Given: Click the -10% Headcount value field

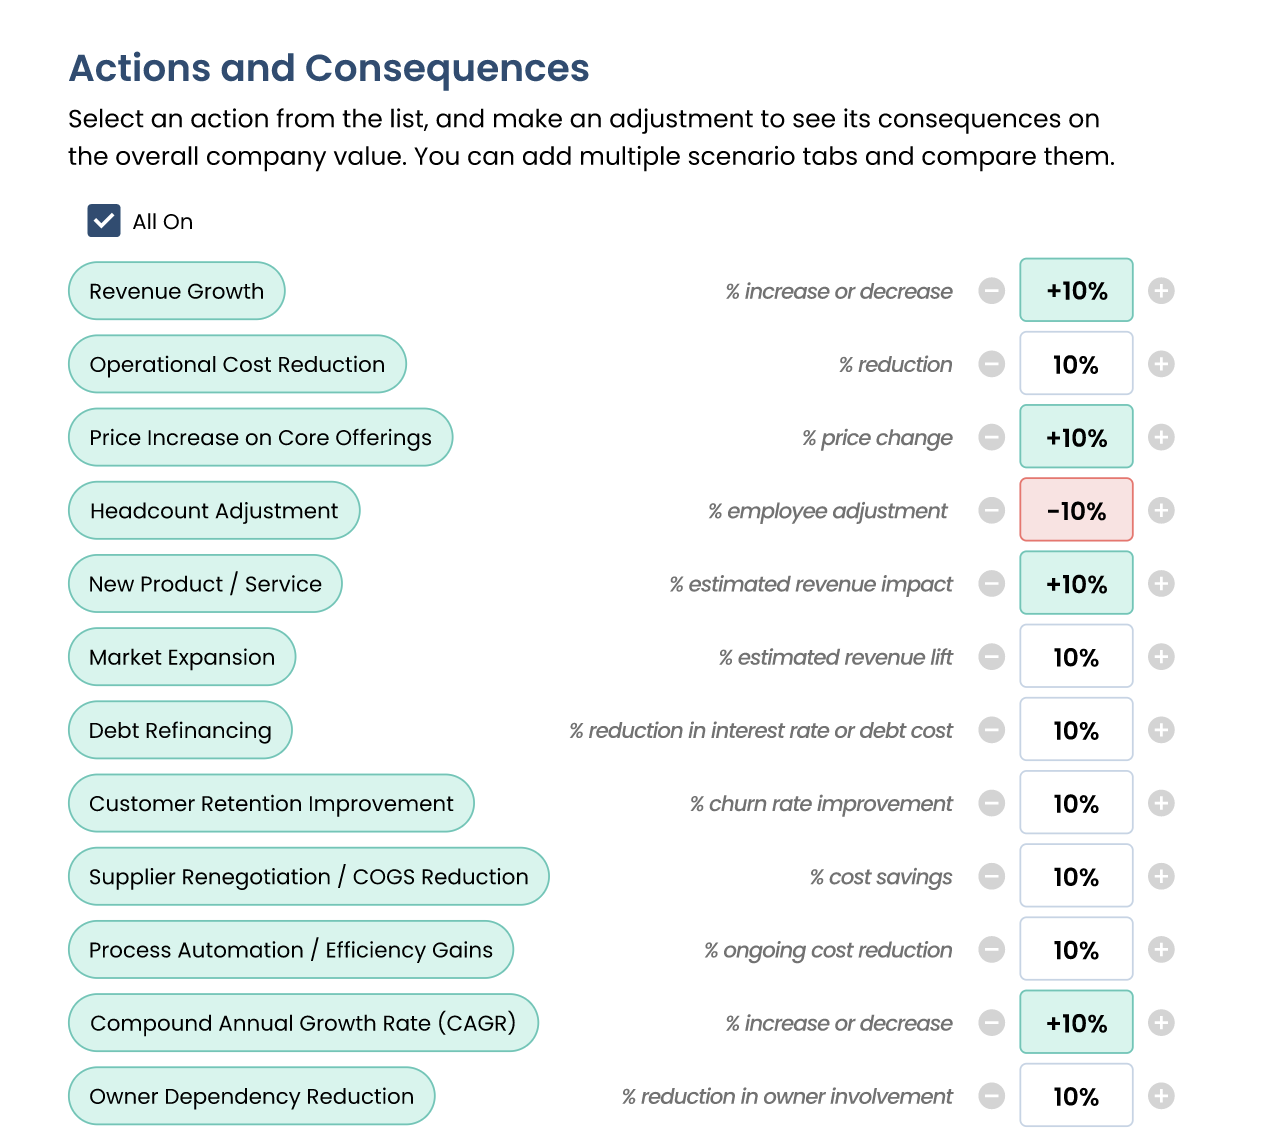Looking at the screenshot, I should coord(1076,510).
